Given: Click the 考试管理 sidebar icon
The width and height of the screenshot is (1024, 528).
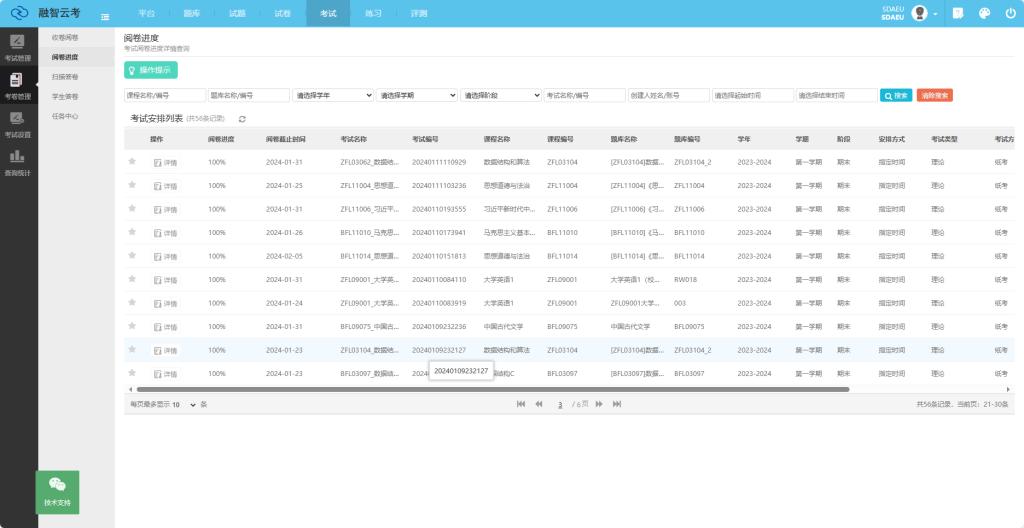Looking at the screenshot, I should pos(17,47).
